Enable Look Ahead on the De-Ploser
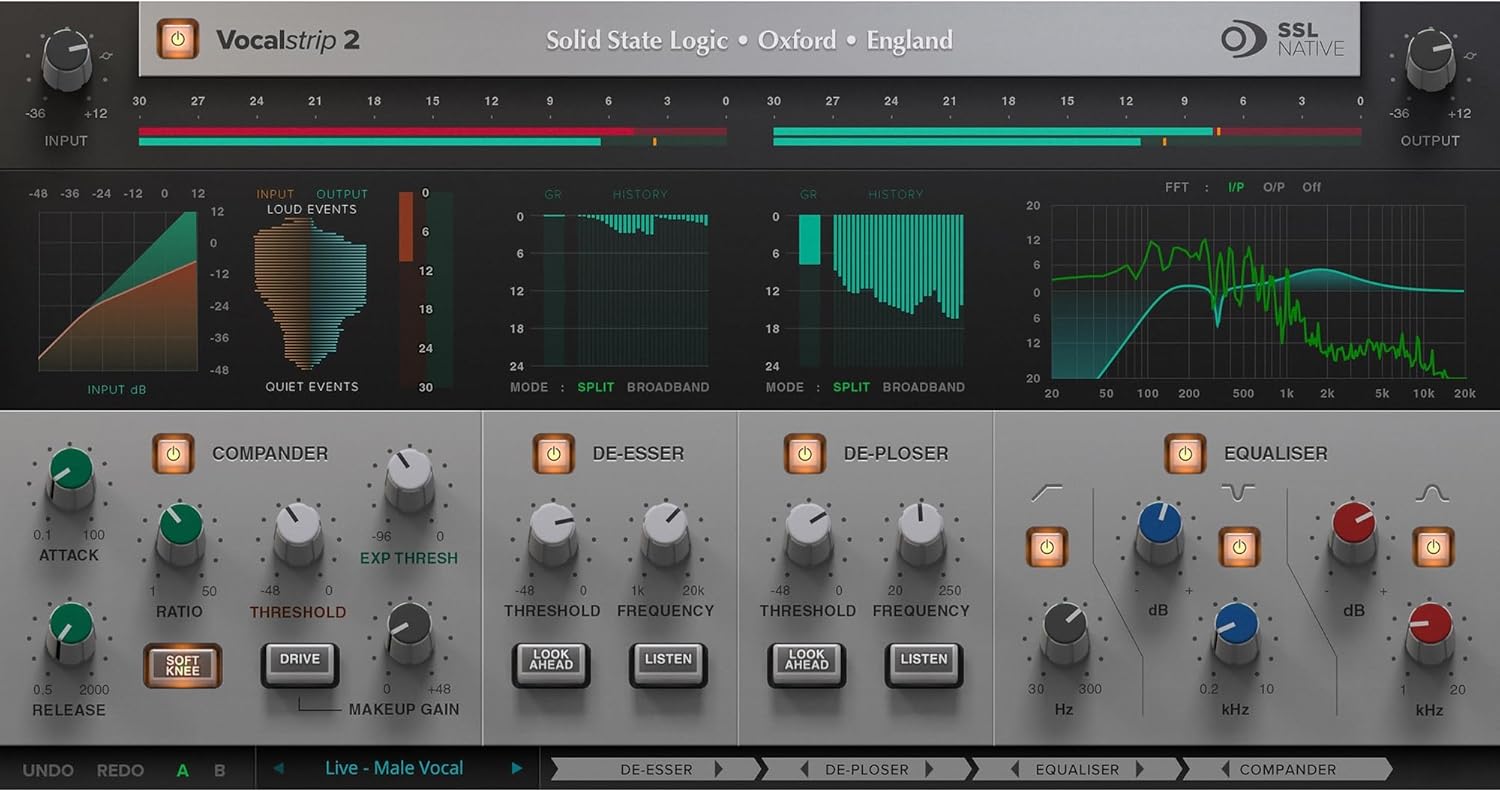The width and height of the screenshot is (1500, 792). (x=806, y=660)
